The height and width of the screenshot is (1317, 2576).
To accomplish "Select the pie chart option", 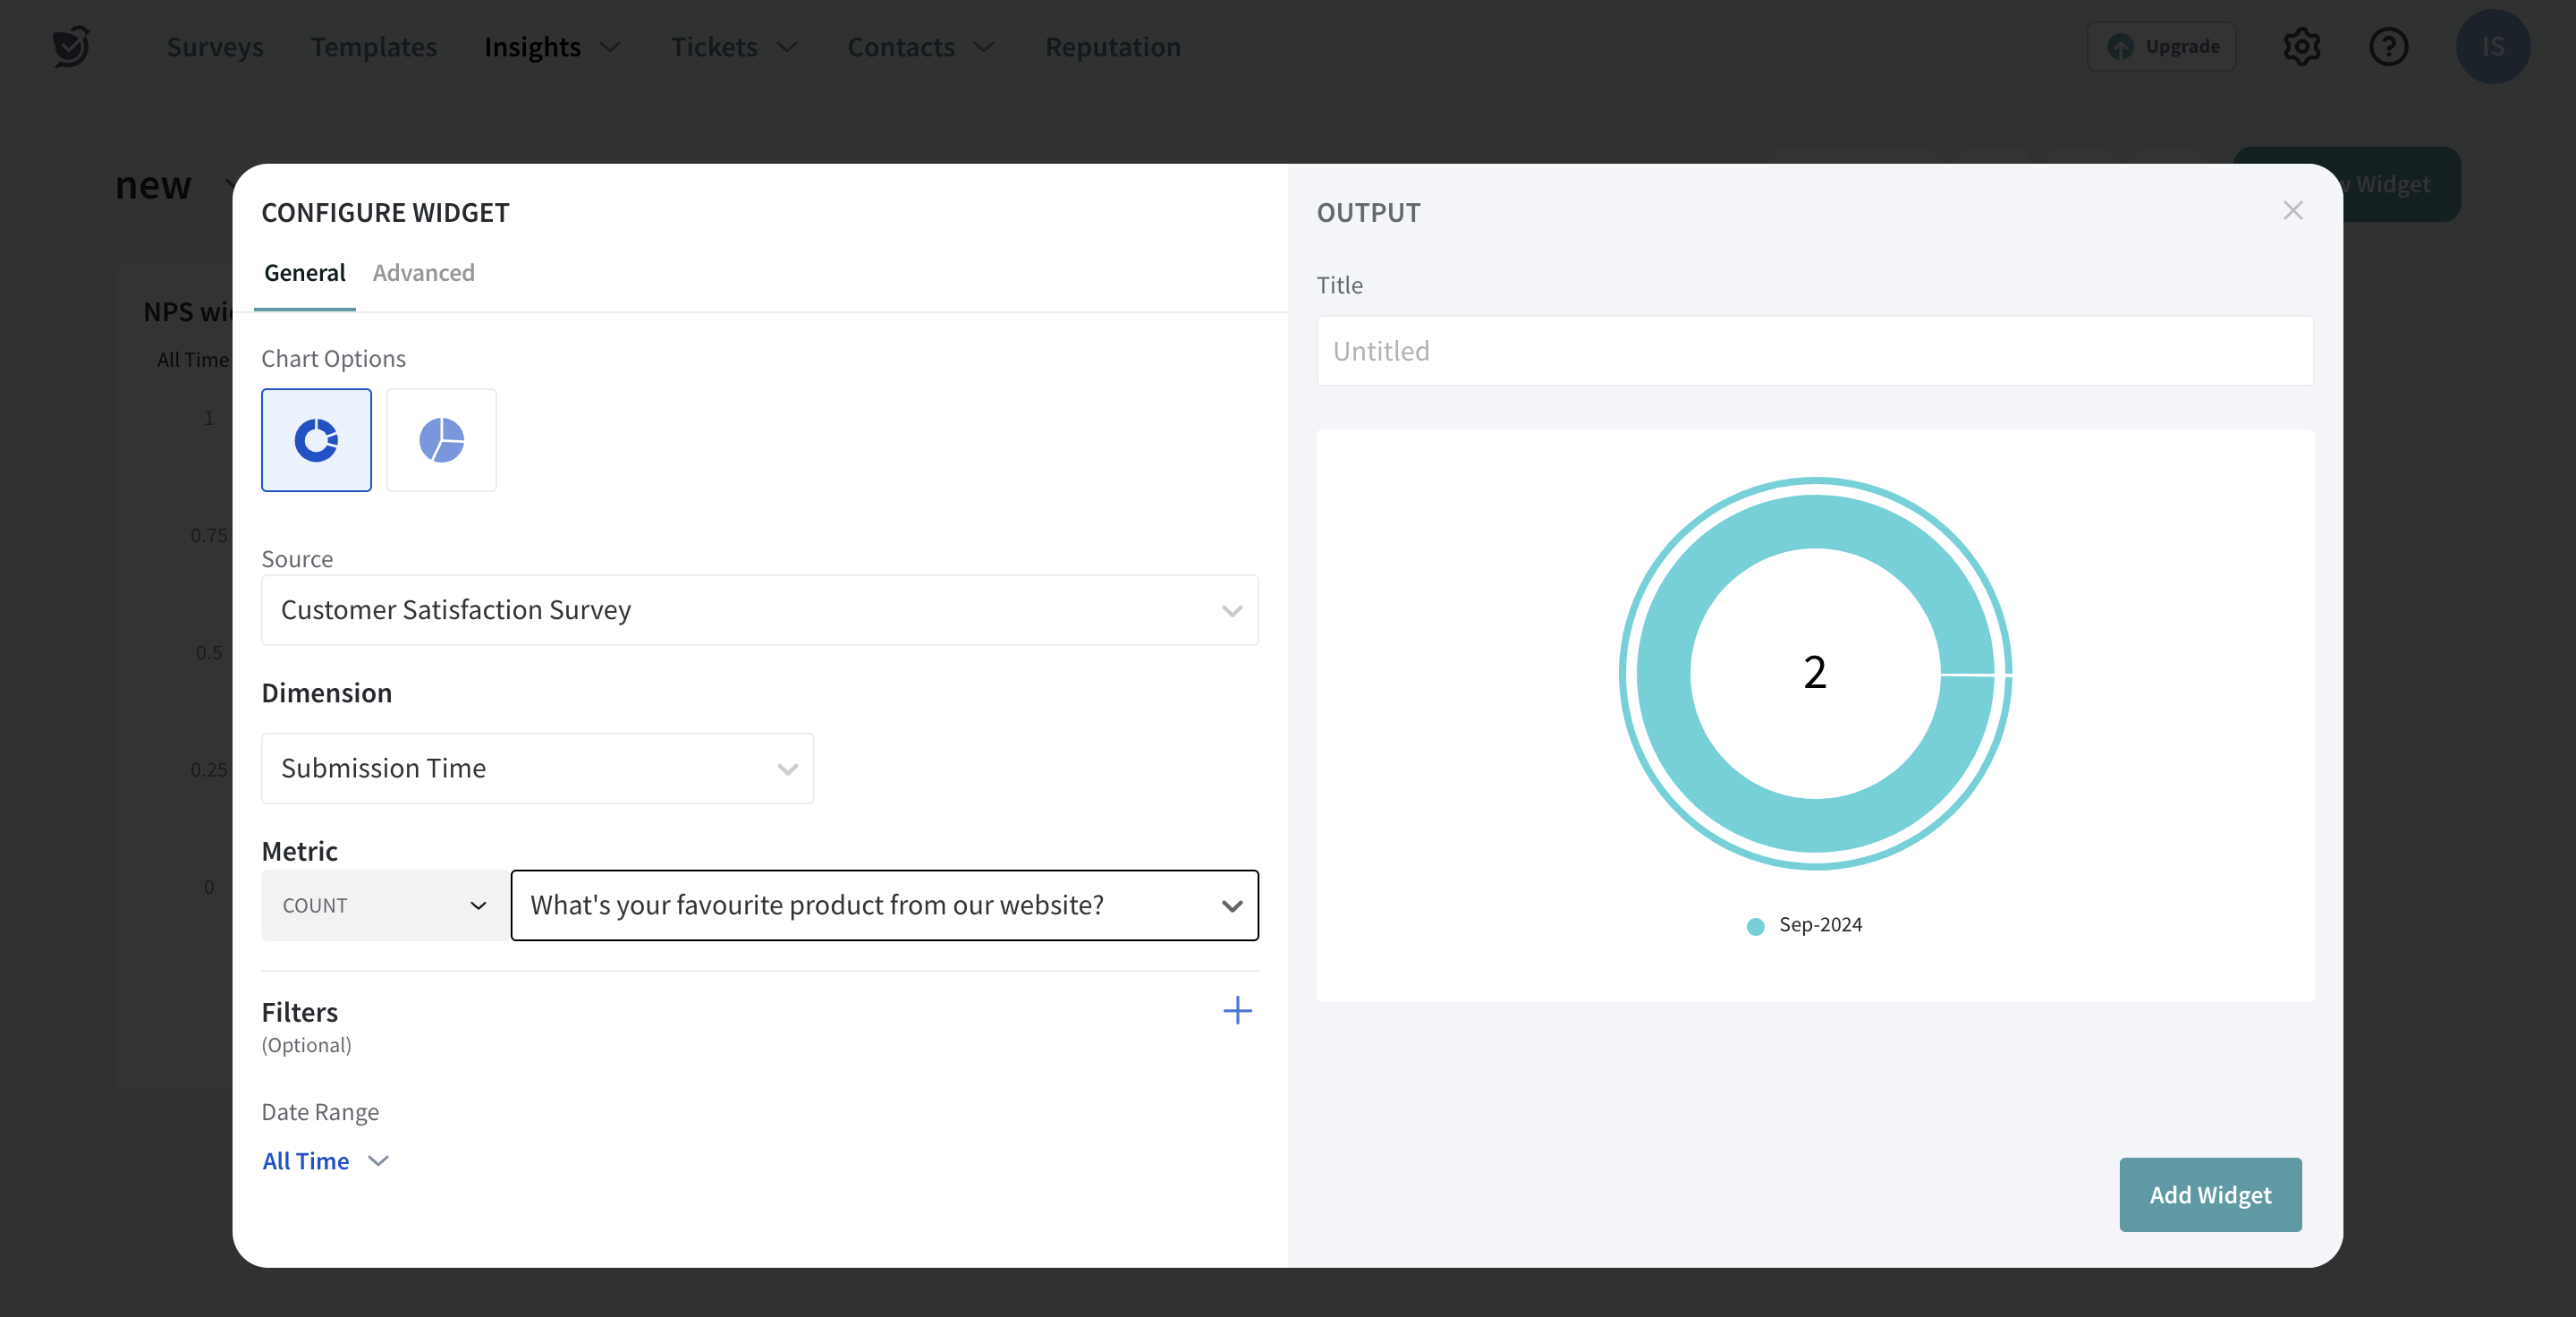I will (x=441, y=440).
